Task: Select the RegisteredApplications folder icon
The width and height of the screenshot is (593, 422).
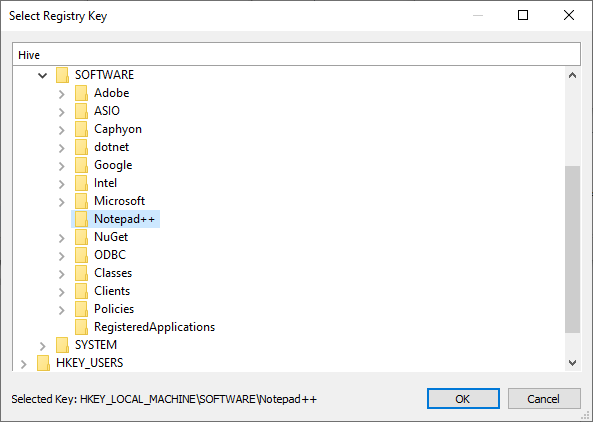Action: point(81,327)
